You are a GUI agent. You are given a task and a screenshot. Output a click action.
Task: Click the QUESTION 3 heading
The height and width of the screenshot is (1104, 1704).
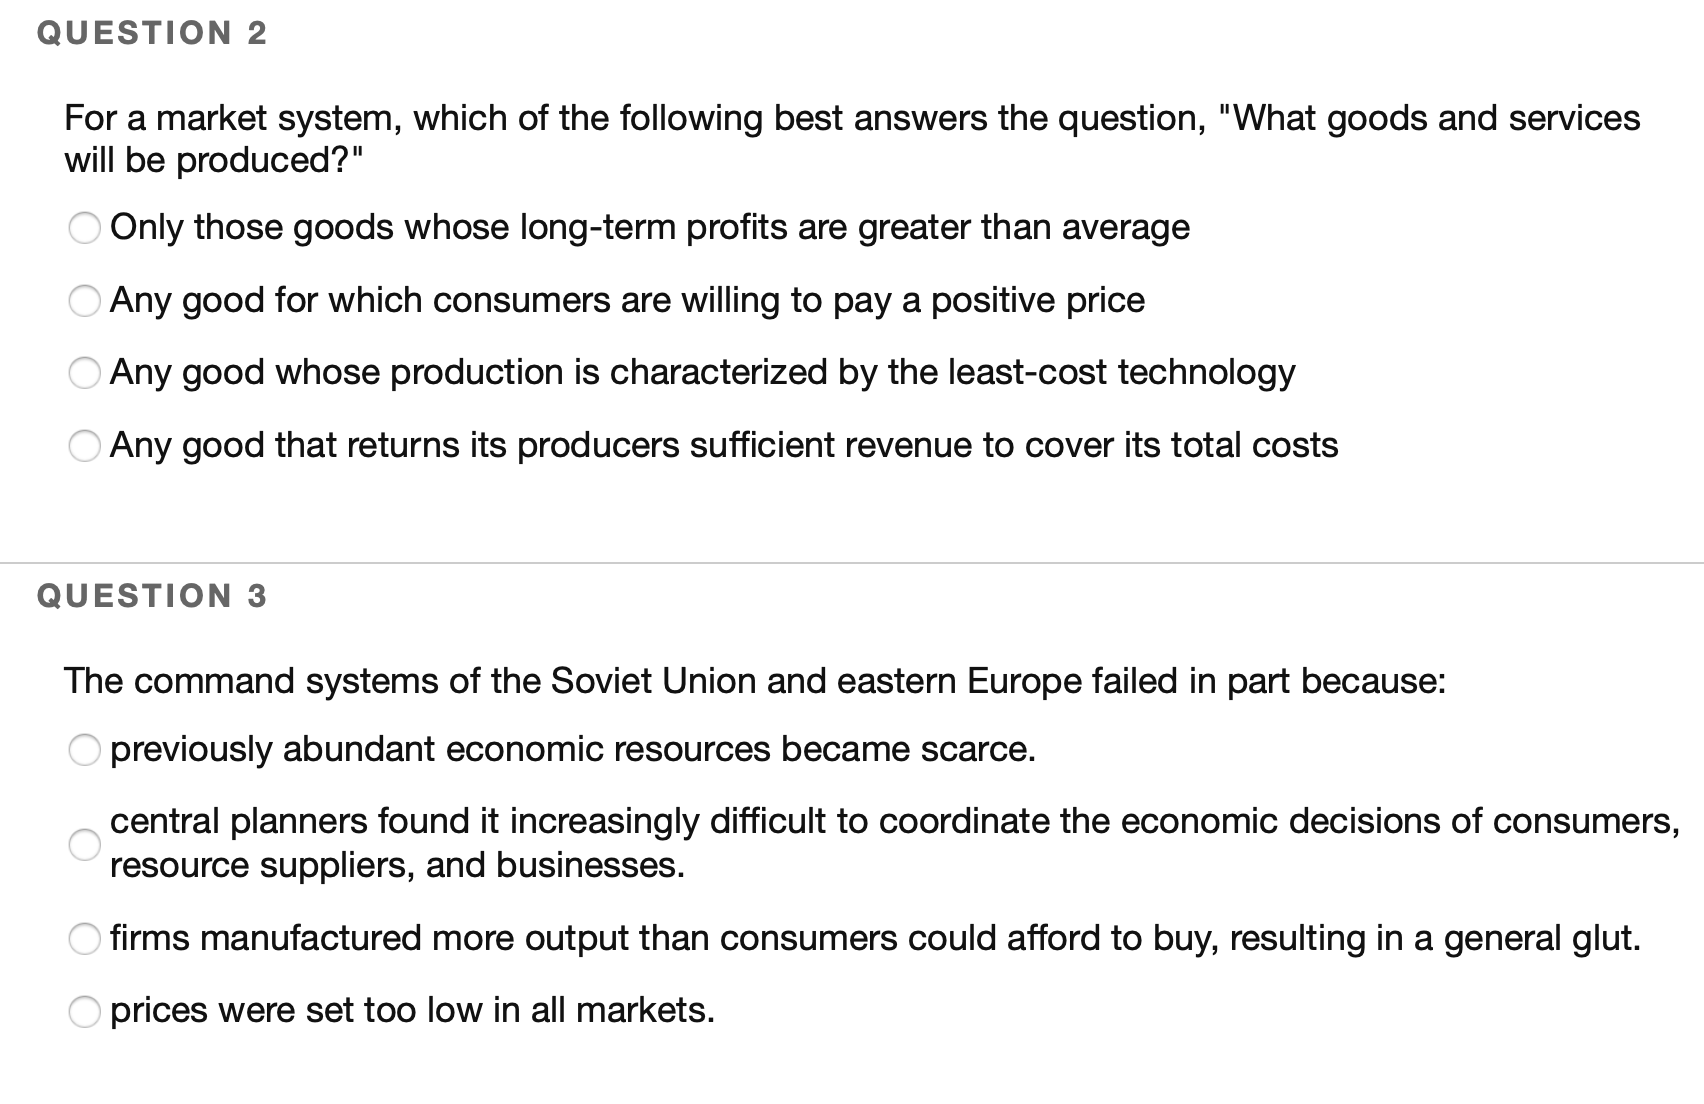[x=150, y=595]
